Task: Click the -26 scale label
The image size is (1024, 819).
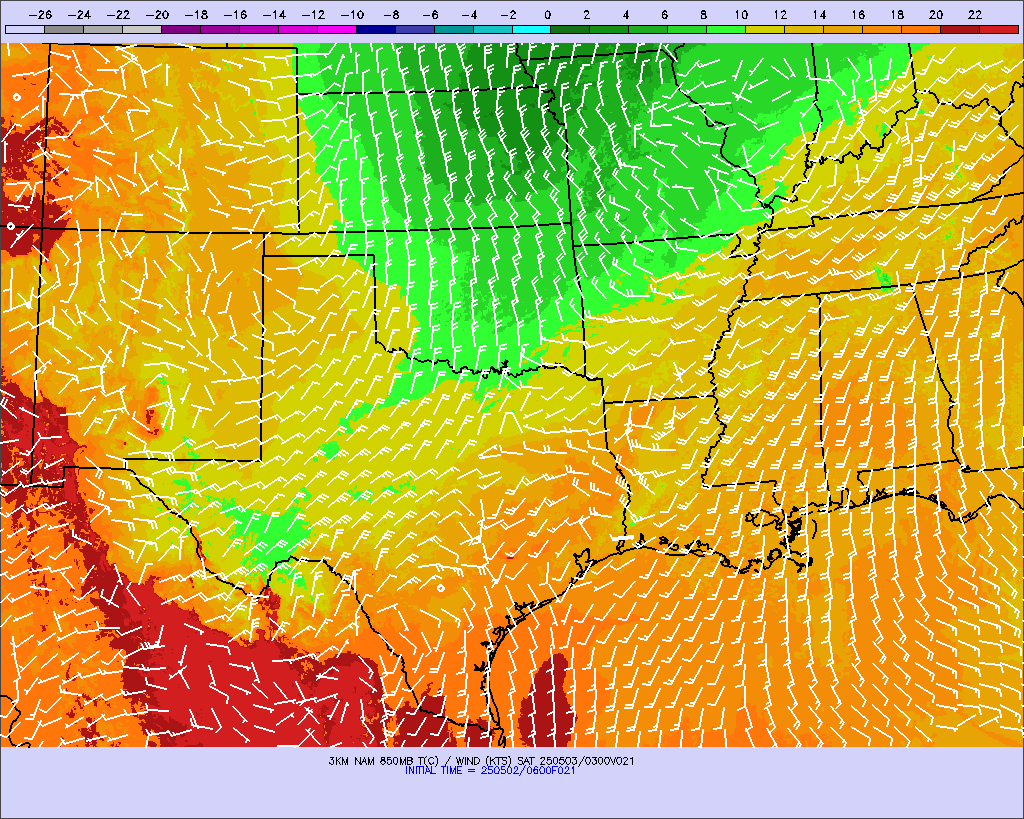Action: coord(40,14)
